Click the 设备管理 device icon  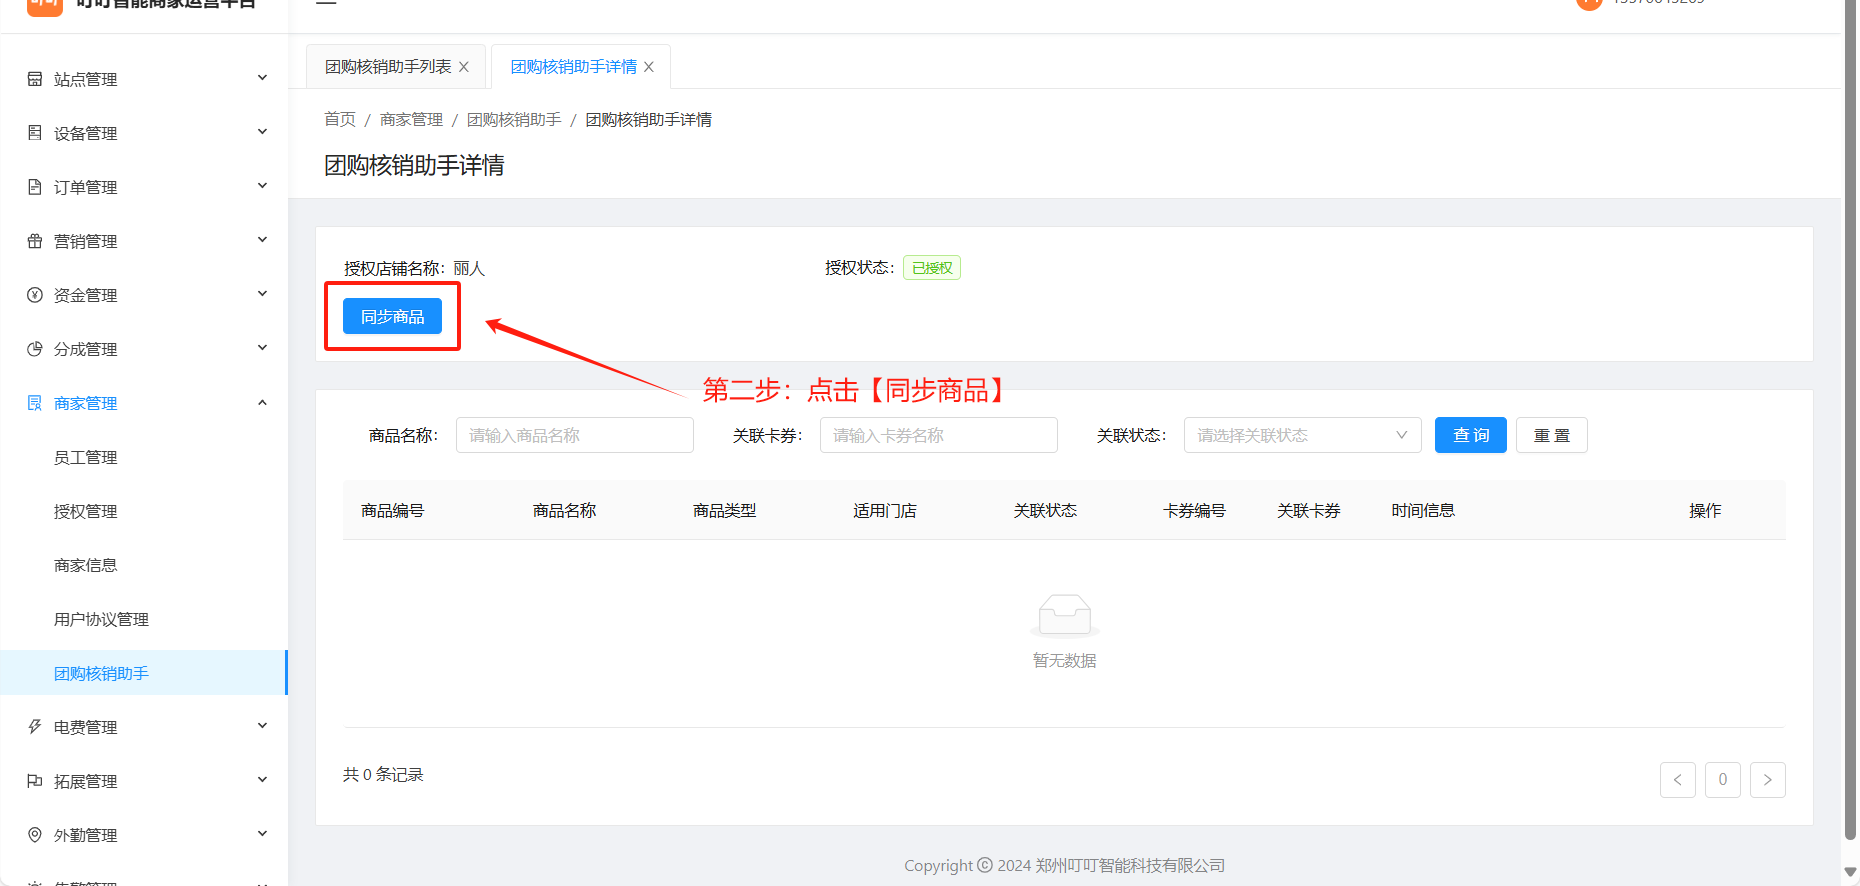[x=35, y=133]
